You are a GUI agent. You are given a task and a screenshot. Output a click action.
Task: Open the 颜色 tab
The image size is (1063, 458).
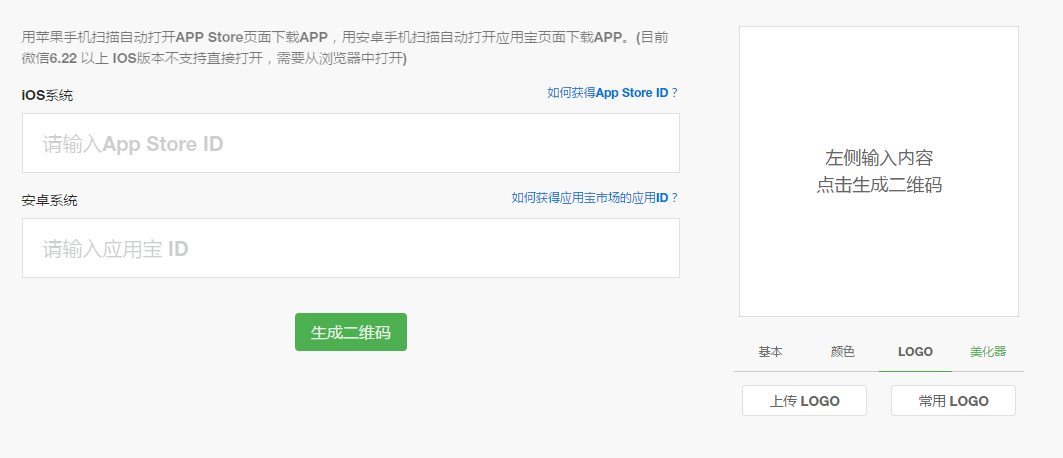842,352
